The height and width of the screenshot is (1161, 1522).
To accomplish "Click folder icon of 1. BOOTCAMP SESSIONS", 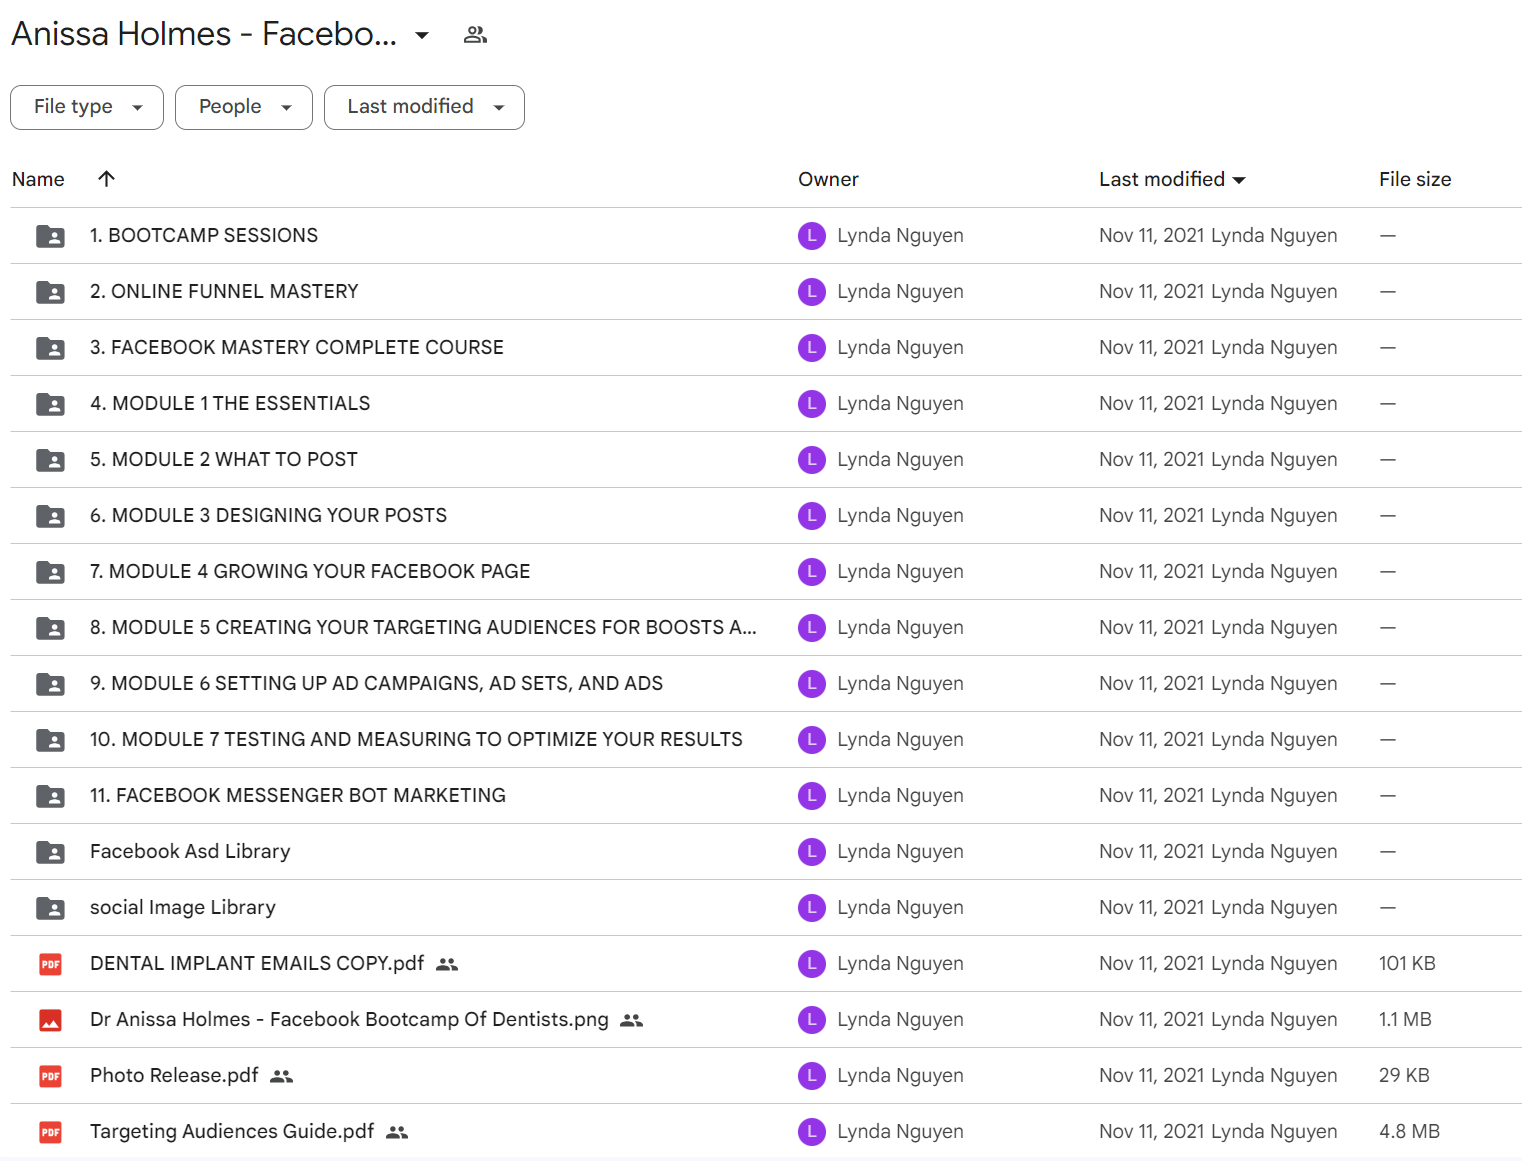I will 50,236.
